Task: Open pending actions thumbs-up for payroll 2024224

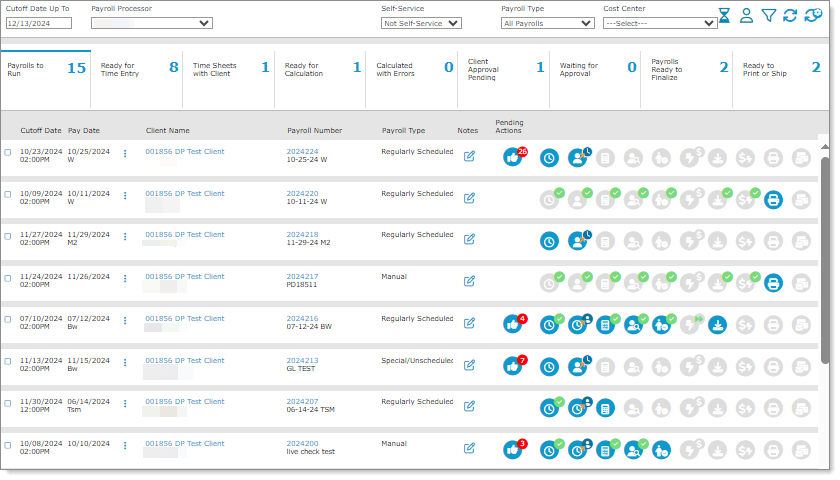Action: click(x=513, y=158)
